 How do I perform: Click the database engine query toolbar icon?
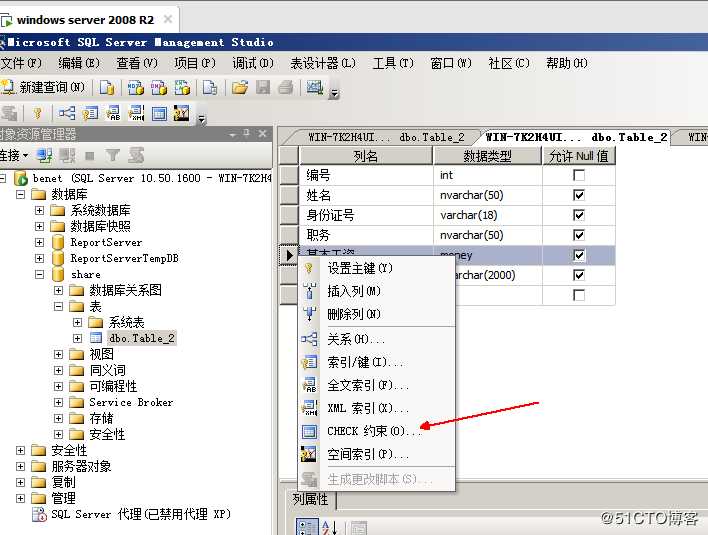click(x=107, y=87)
